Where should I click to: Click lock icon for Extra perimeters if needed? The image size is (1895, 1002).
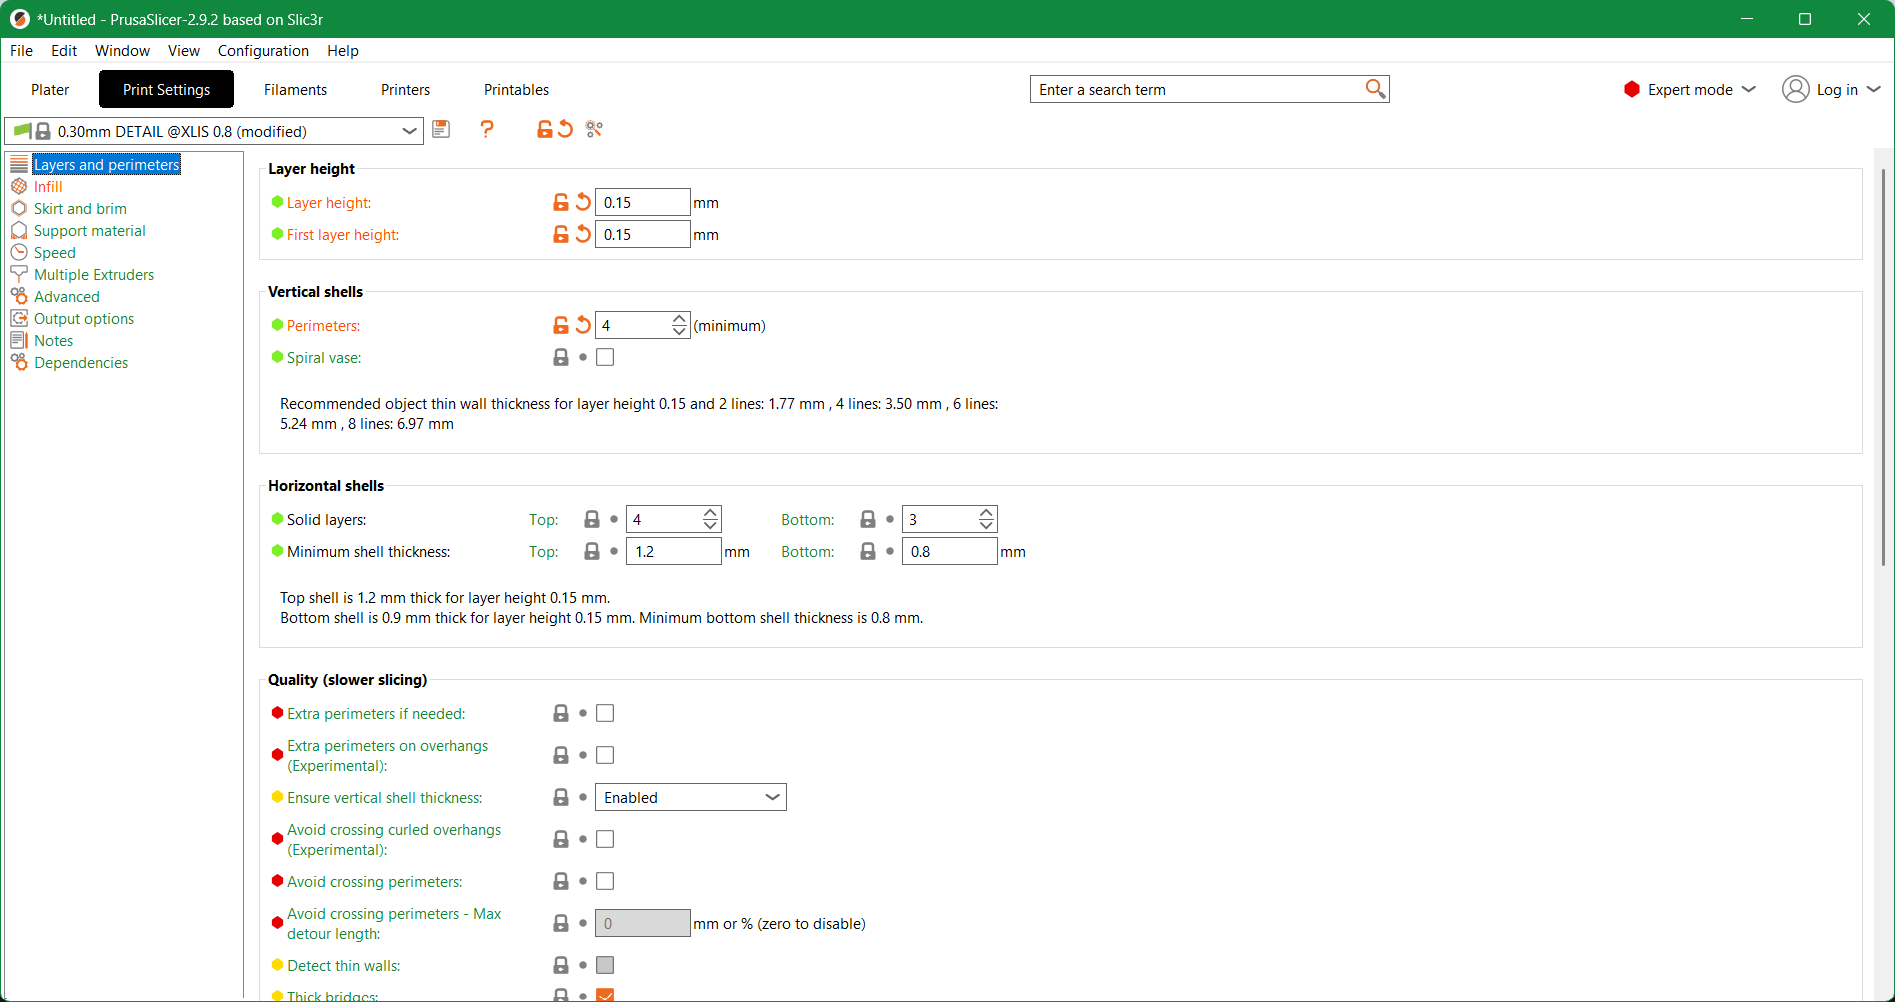[561, 713]
